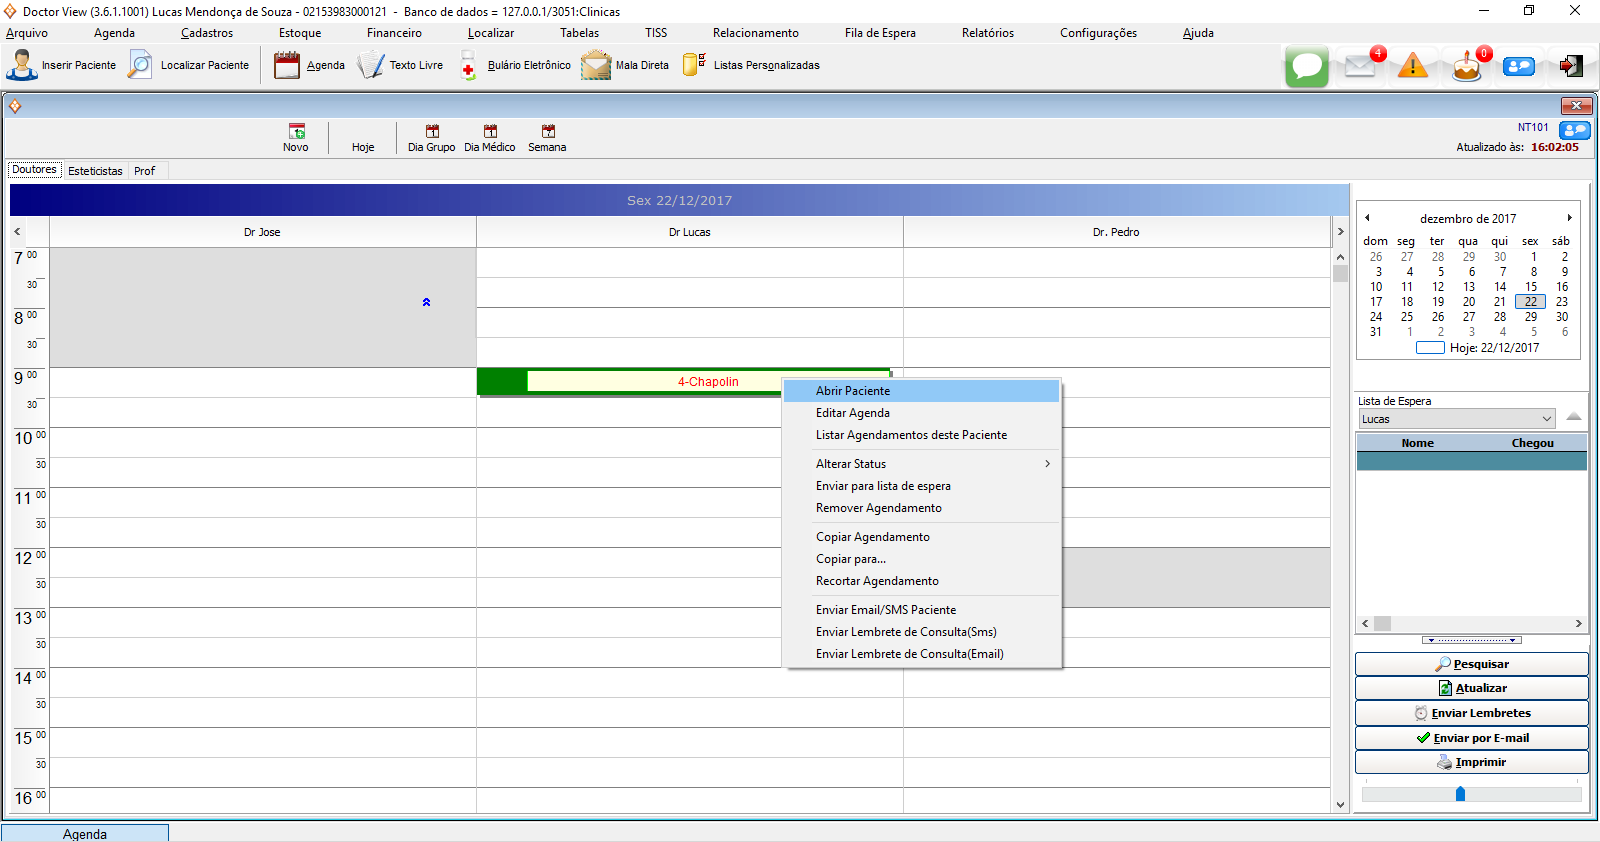Open the Bulário Eletrônico tool
This screenshot has height=842, width=1600.
coord(468,66)
